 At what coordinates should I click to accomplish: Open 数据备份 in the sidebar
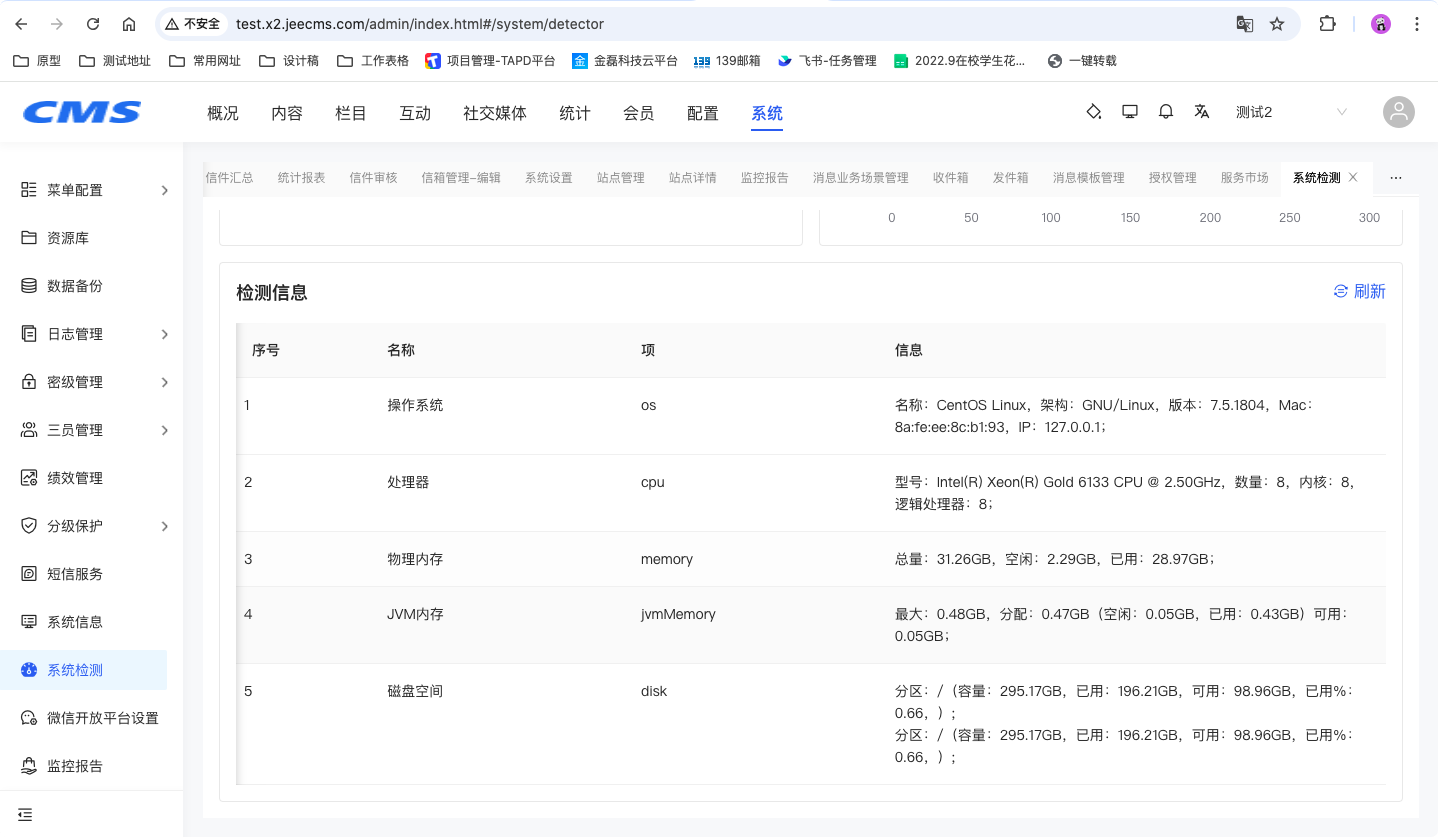click(75, 286)
